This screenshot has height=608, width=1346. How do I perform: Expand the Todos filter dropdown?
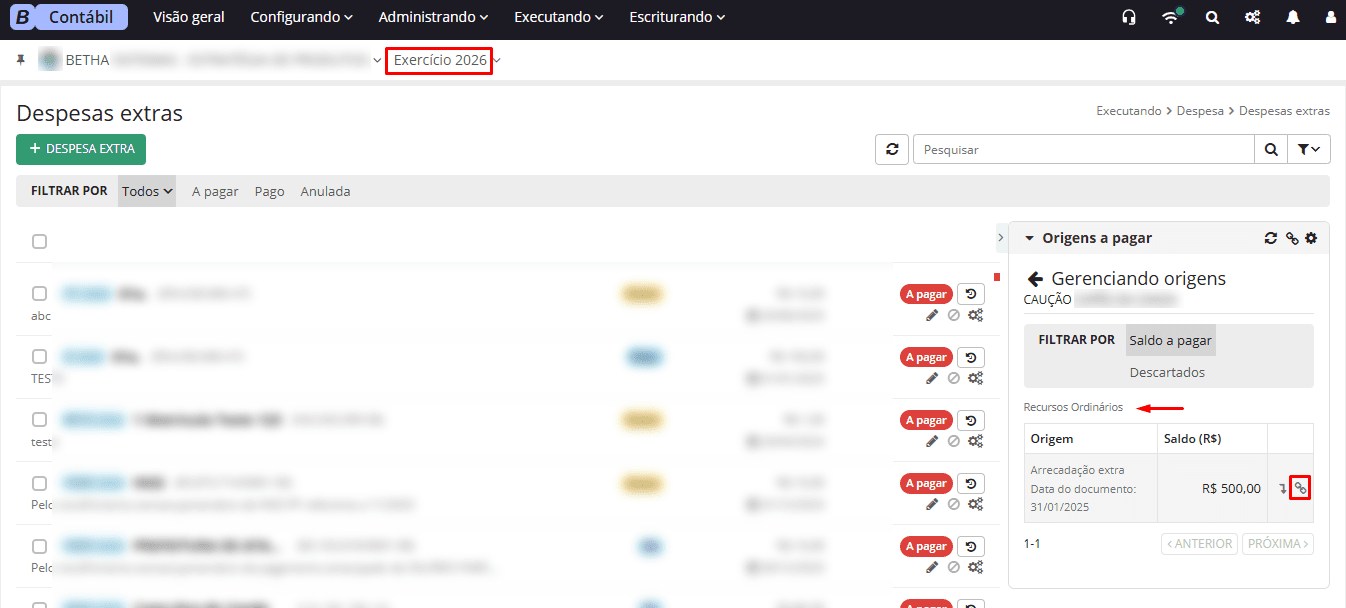(x=147, y=191)
